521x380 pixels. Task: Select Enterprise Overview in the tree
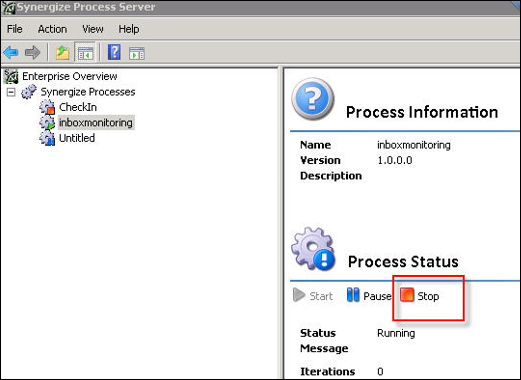[x=70, y=76]
